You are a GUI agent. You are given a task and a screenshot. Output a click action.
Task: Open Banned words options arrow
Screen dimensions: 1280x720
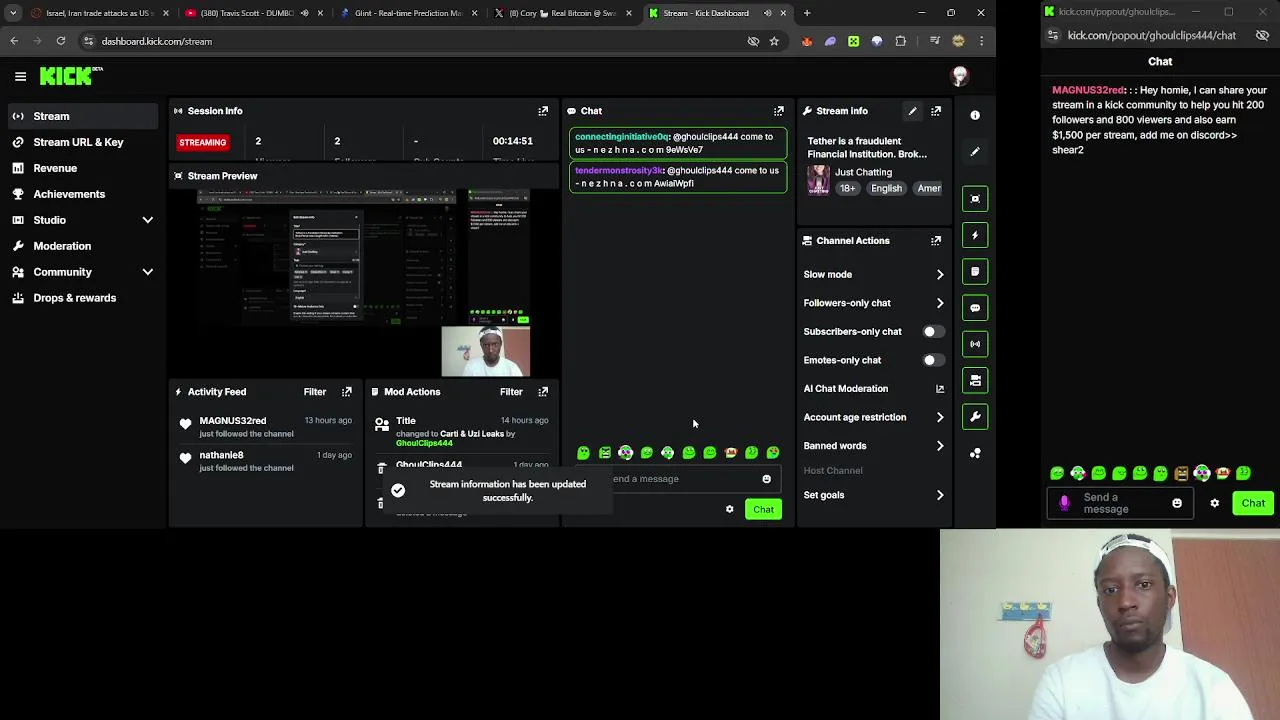tap(940, 446)
